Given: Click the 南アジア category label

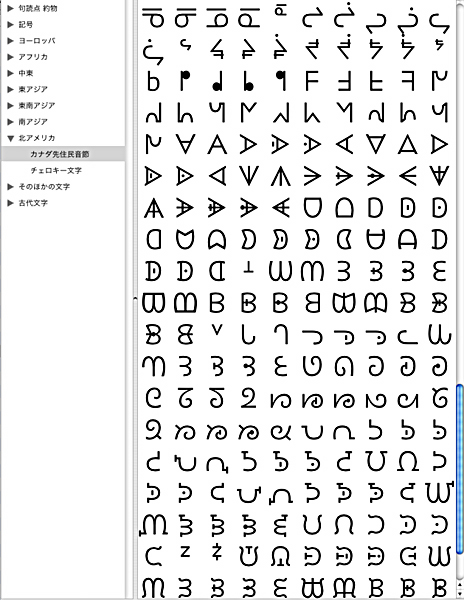Looking at the screenshot, I should (33, 122).
